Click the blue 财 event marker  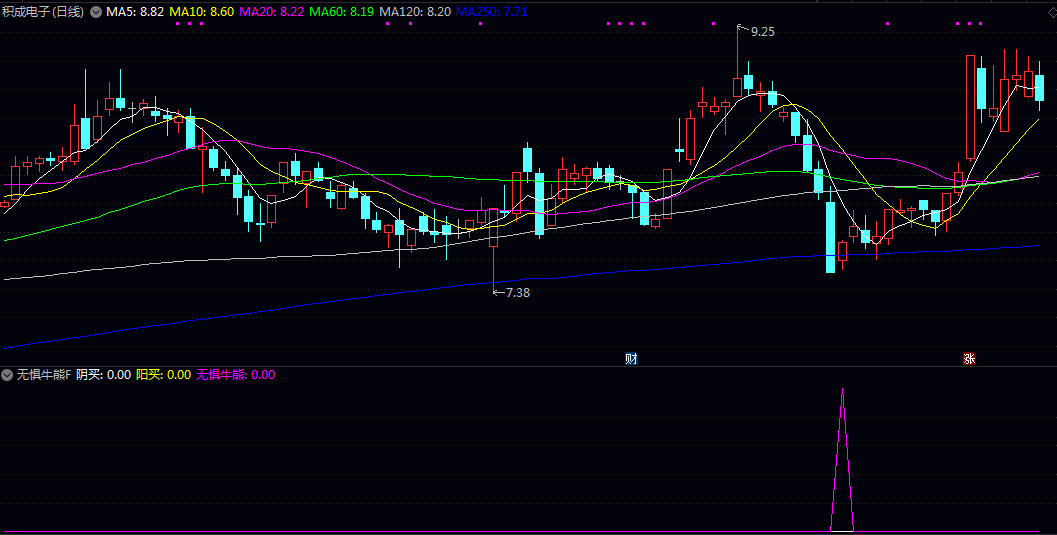[x=631, y=359]
